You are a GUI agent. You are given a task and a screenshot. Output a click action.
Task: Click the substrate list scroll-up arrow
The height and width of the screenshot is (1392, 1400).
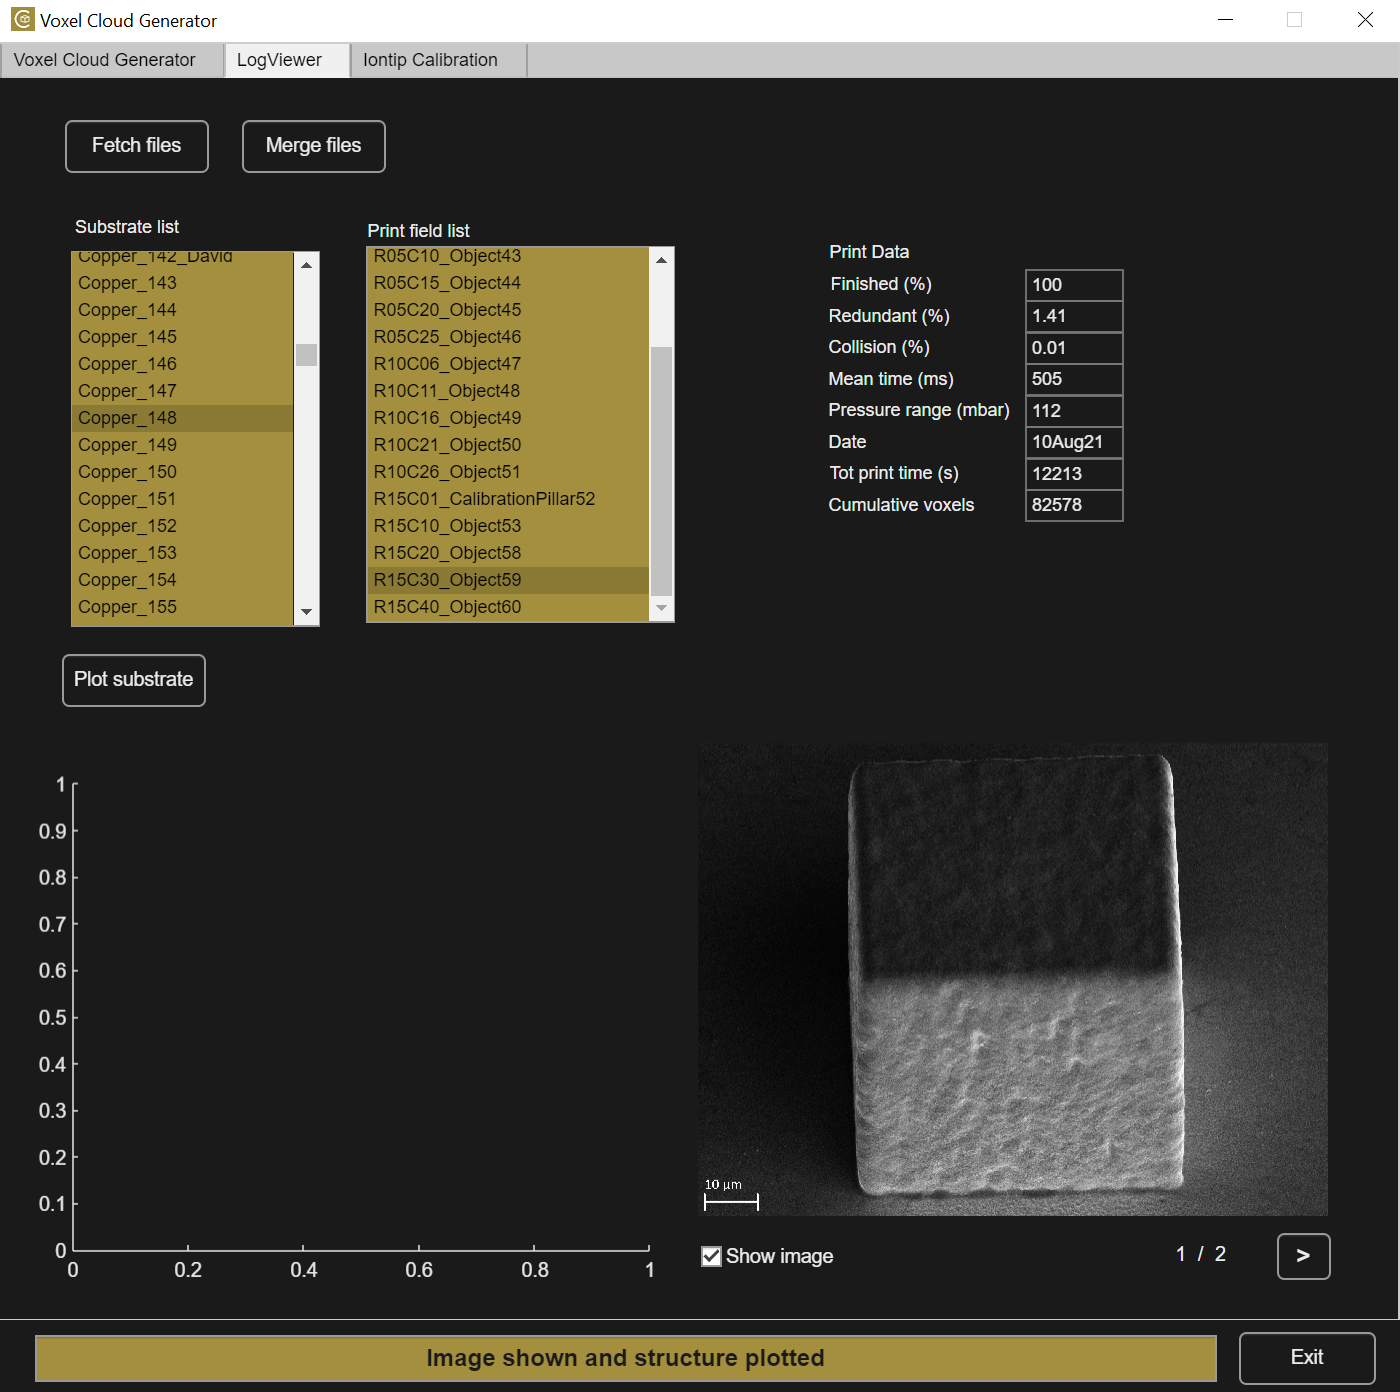[306, 264]
